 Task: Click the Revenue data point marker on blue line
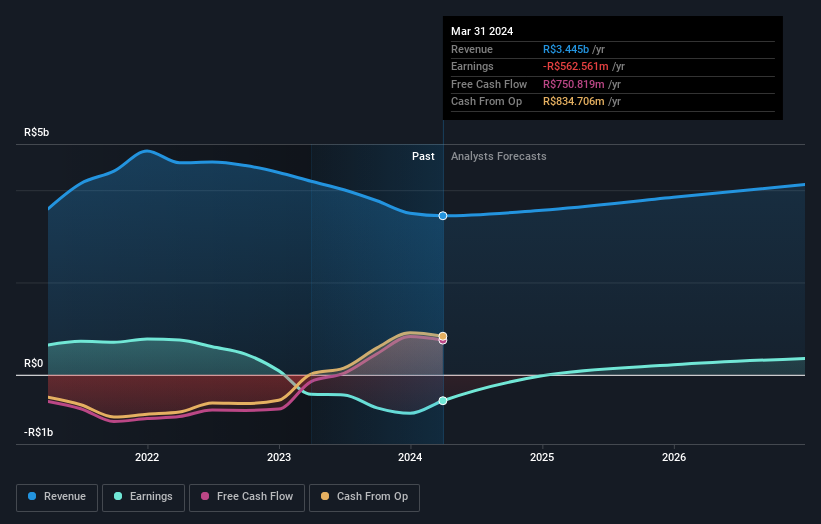coord(443,216)
